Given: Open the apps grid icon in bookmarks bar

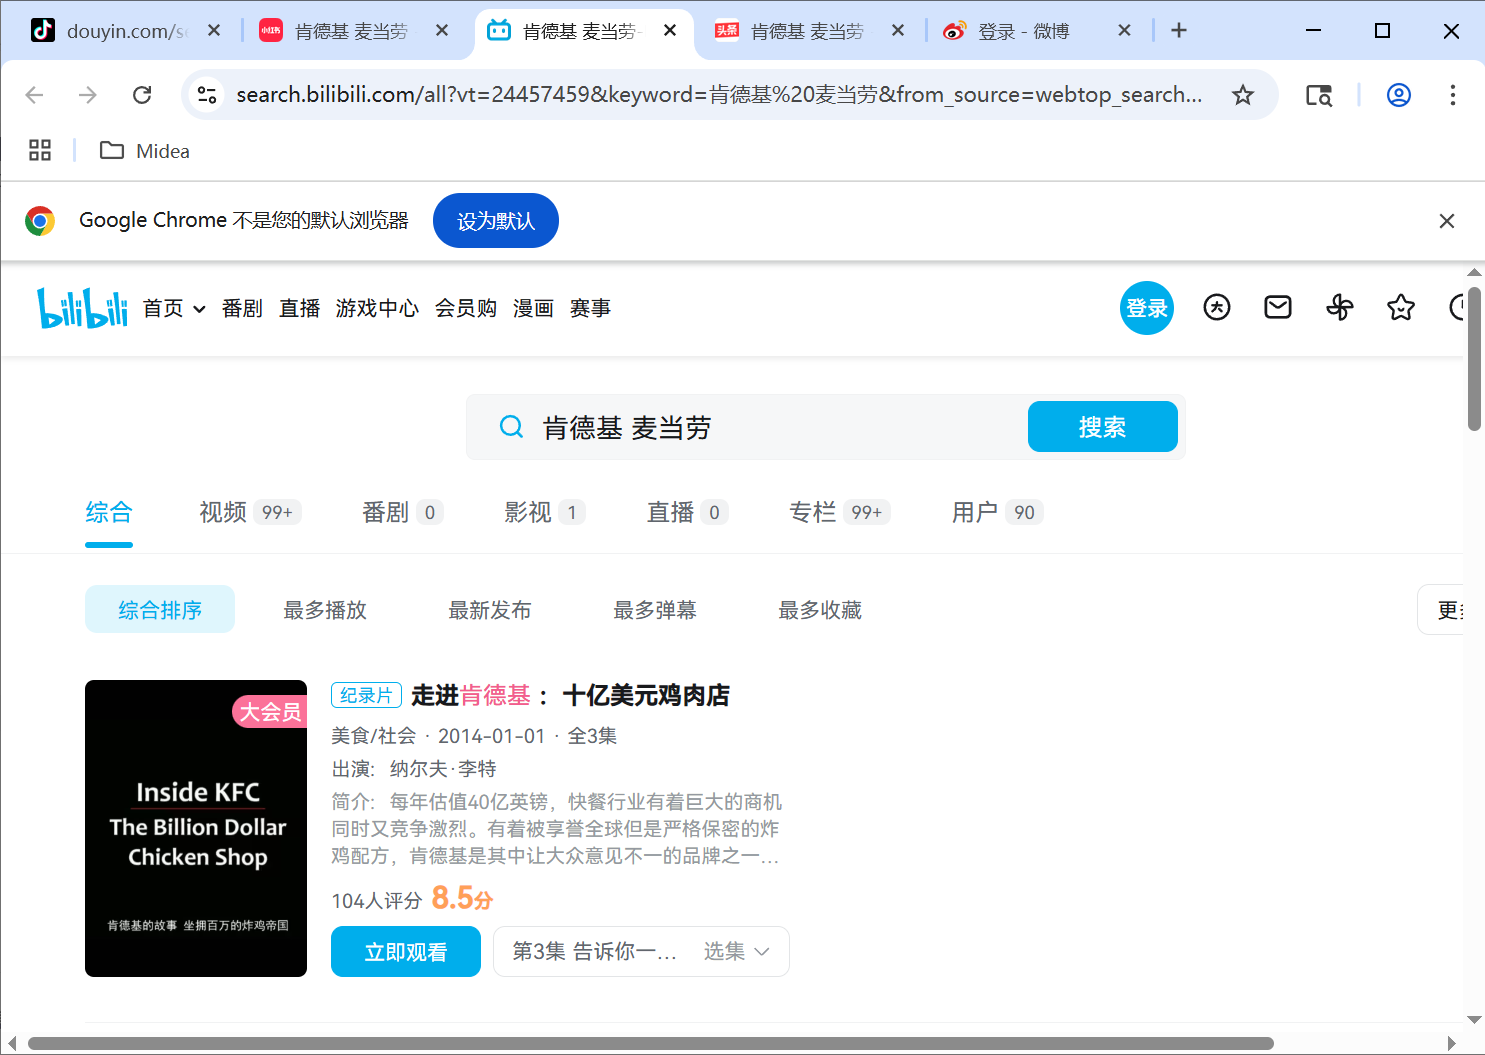Looking at the screenshot, I should (x=40, y=150).
